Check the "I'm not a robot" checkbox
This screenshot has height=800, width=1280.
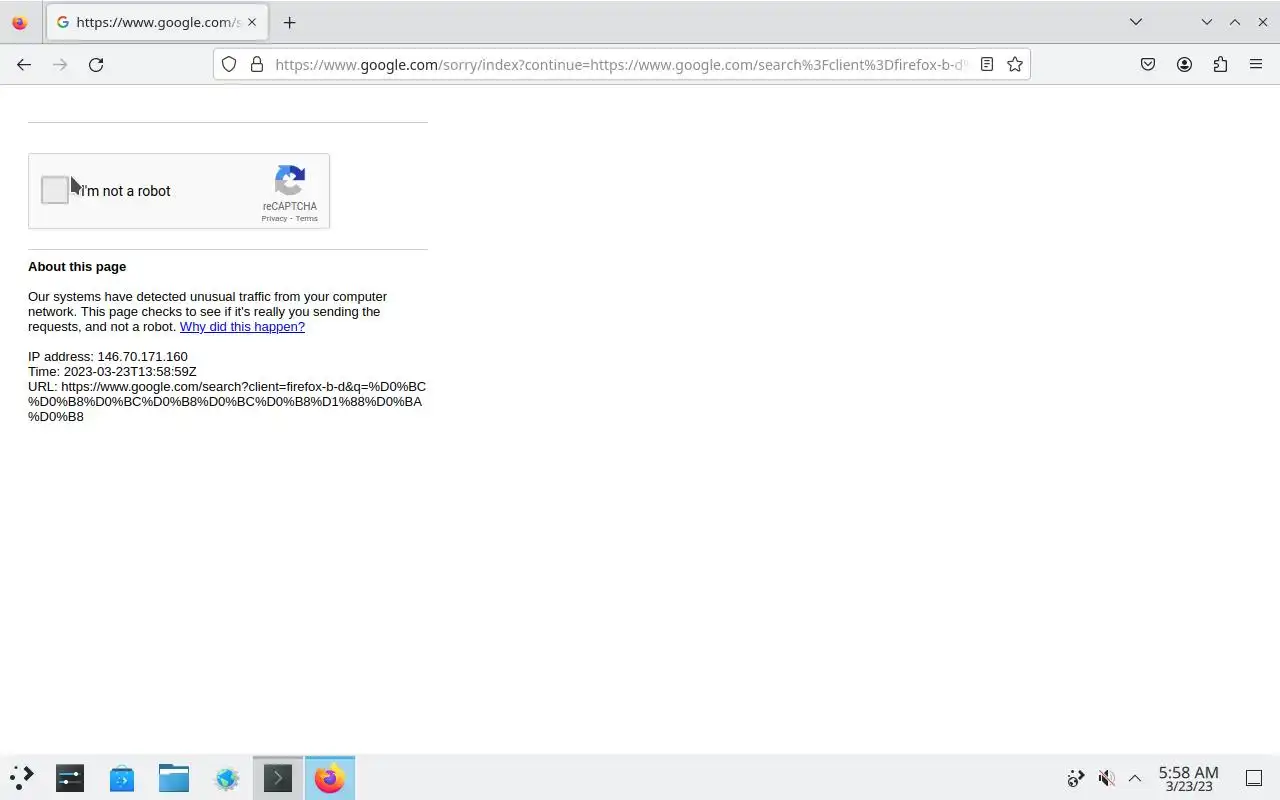tap(55, 190)
